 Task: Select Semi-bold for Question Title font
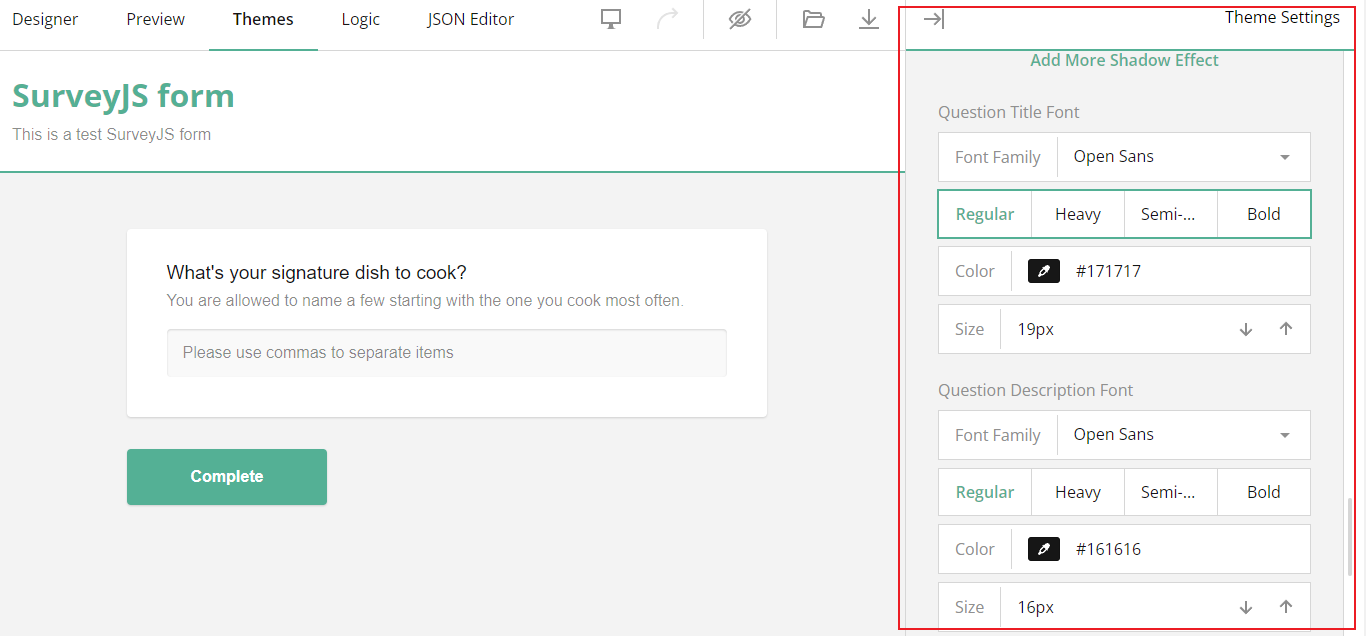[x=1170, y=213]
